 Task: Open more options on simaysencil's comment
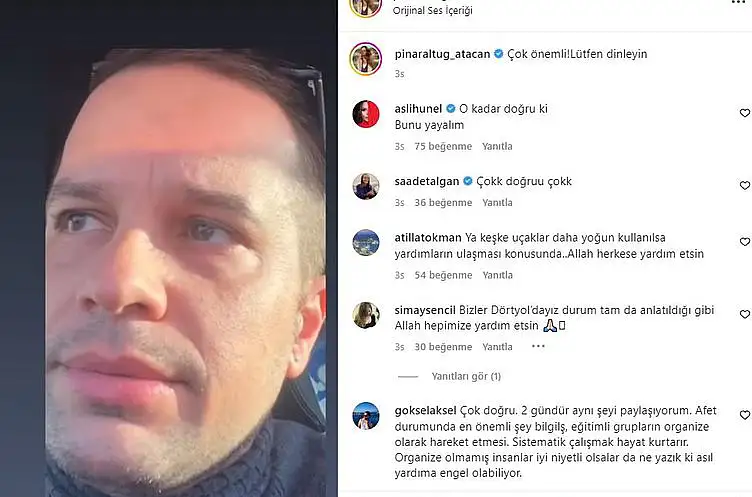coord(538,346)
